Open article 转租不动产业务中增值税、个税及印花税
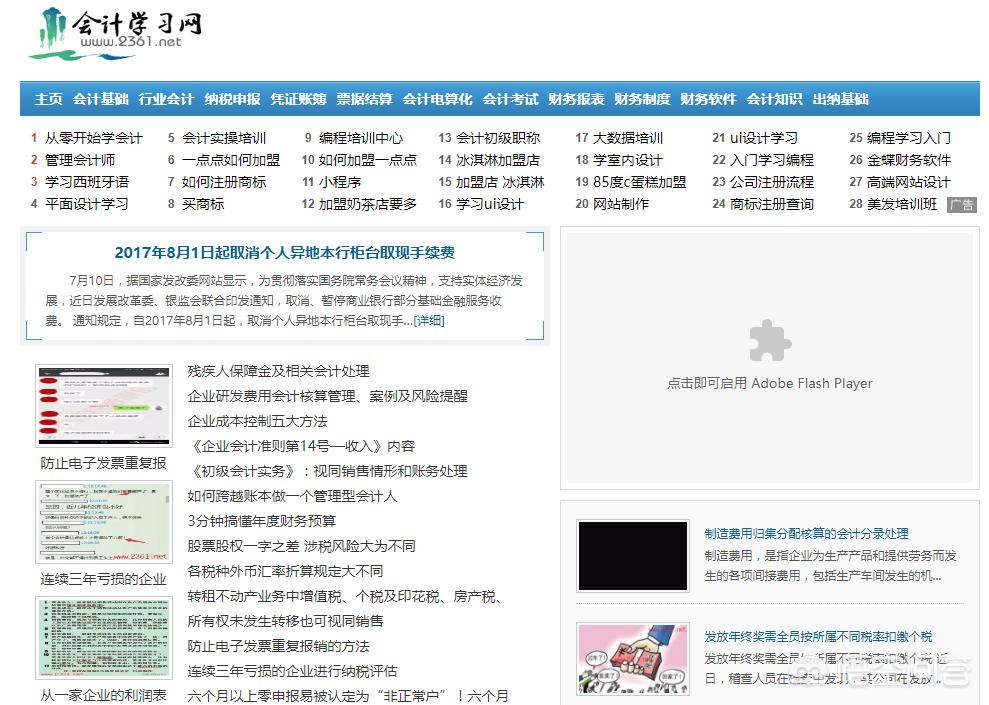 pyautogui.click(x=345, y=597)
